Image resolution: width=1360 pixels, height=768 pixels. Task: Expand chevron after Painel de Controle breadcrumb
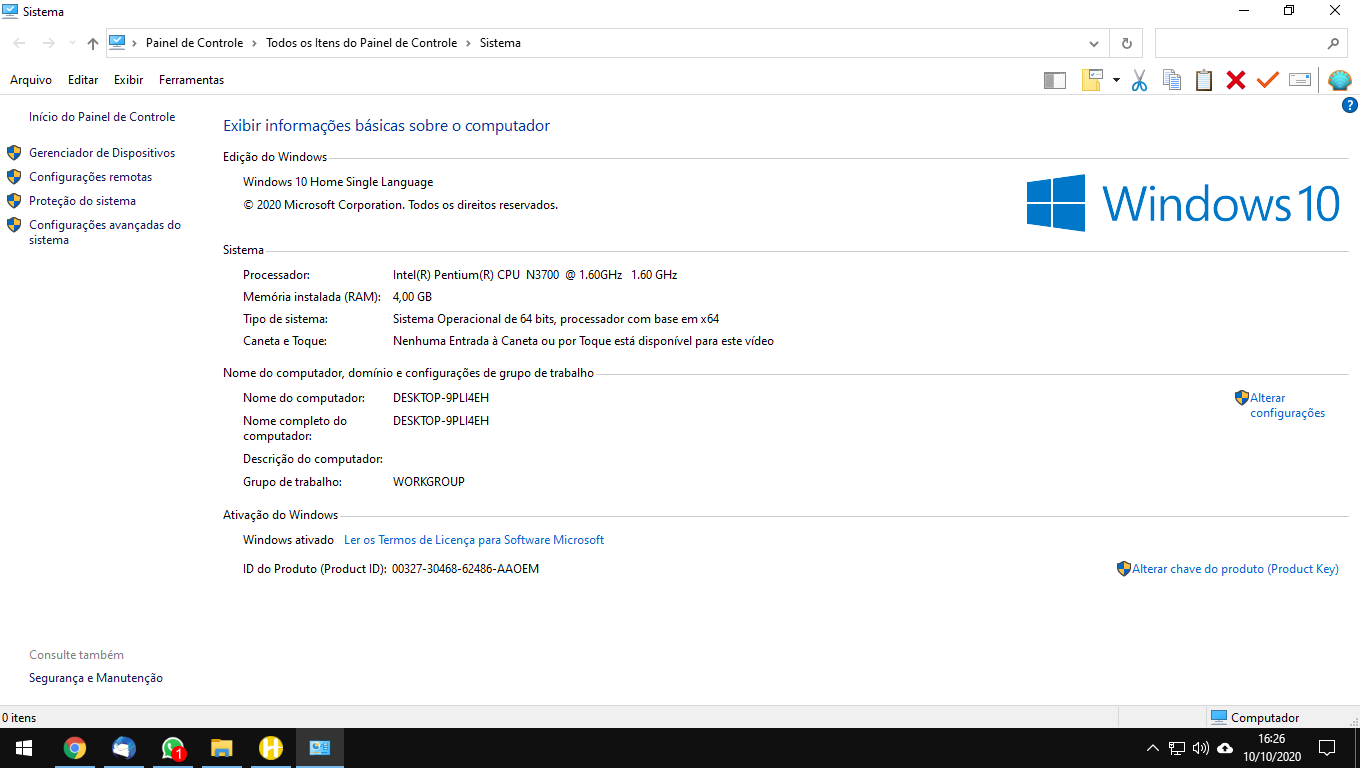coord(255,43)
